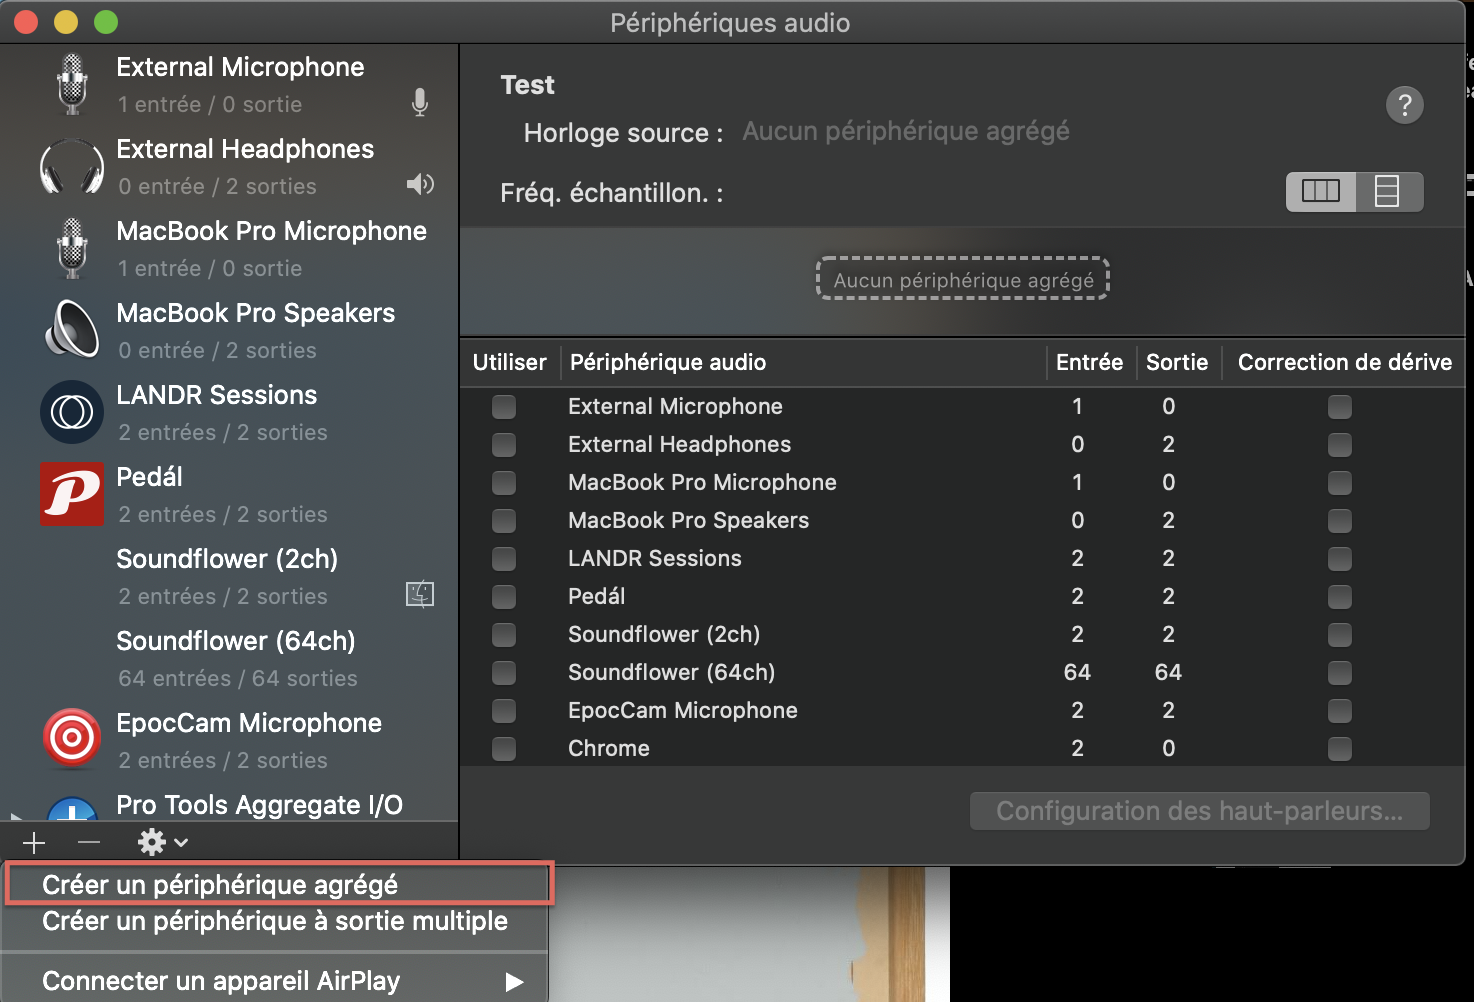
Task: Add a new device with the plus button
Action: tap(34, 843)
